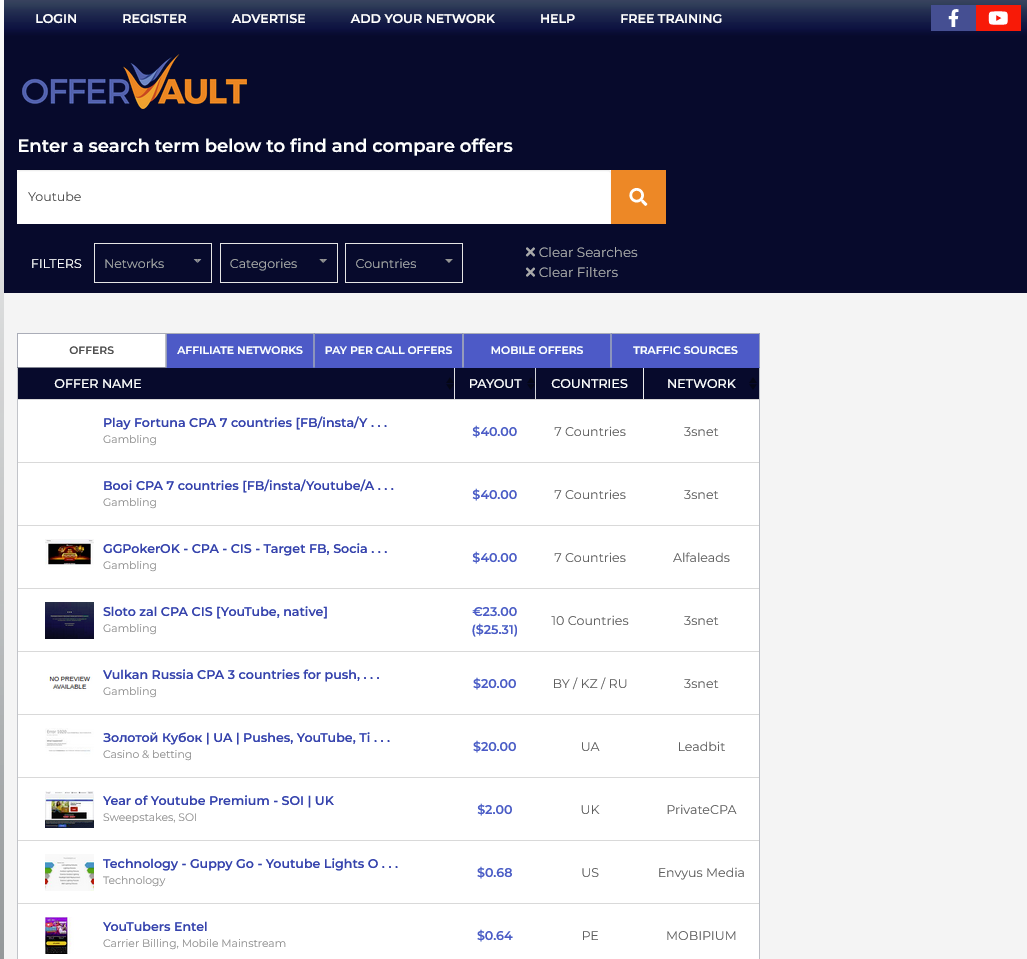Click the Sloto zal offer thumbnail

(x=69, y=620)
